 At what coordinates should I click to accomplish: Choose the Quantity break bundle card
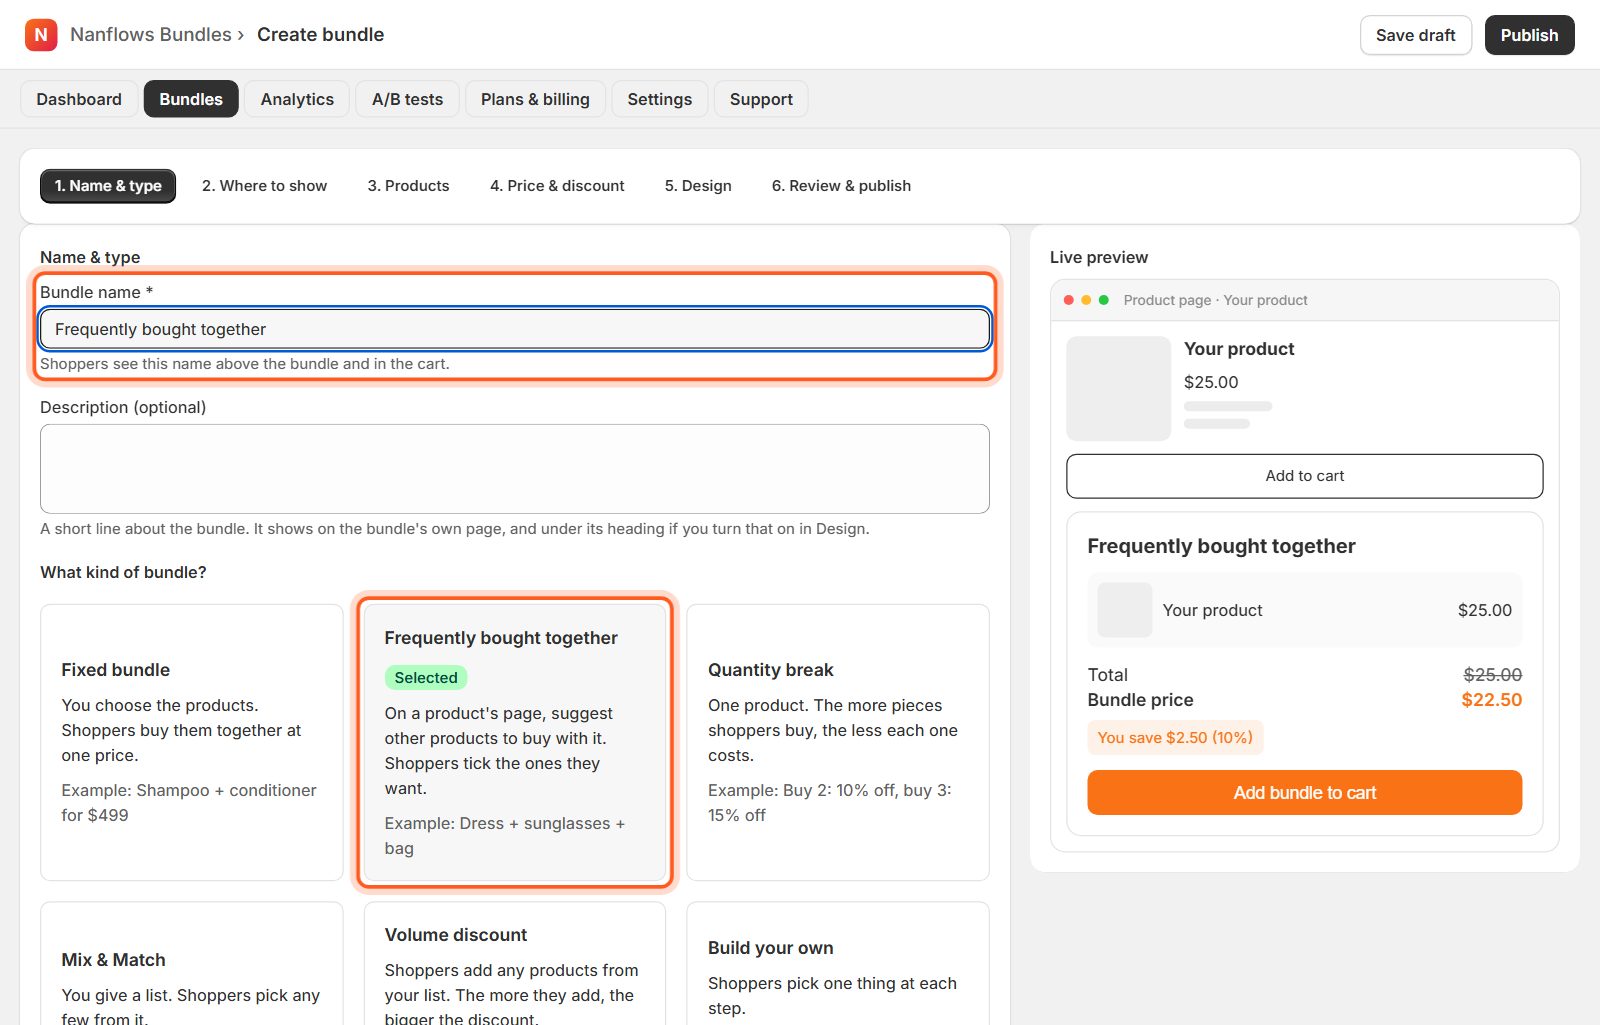pos(838,742)
